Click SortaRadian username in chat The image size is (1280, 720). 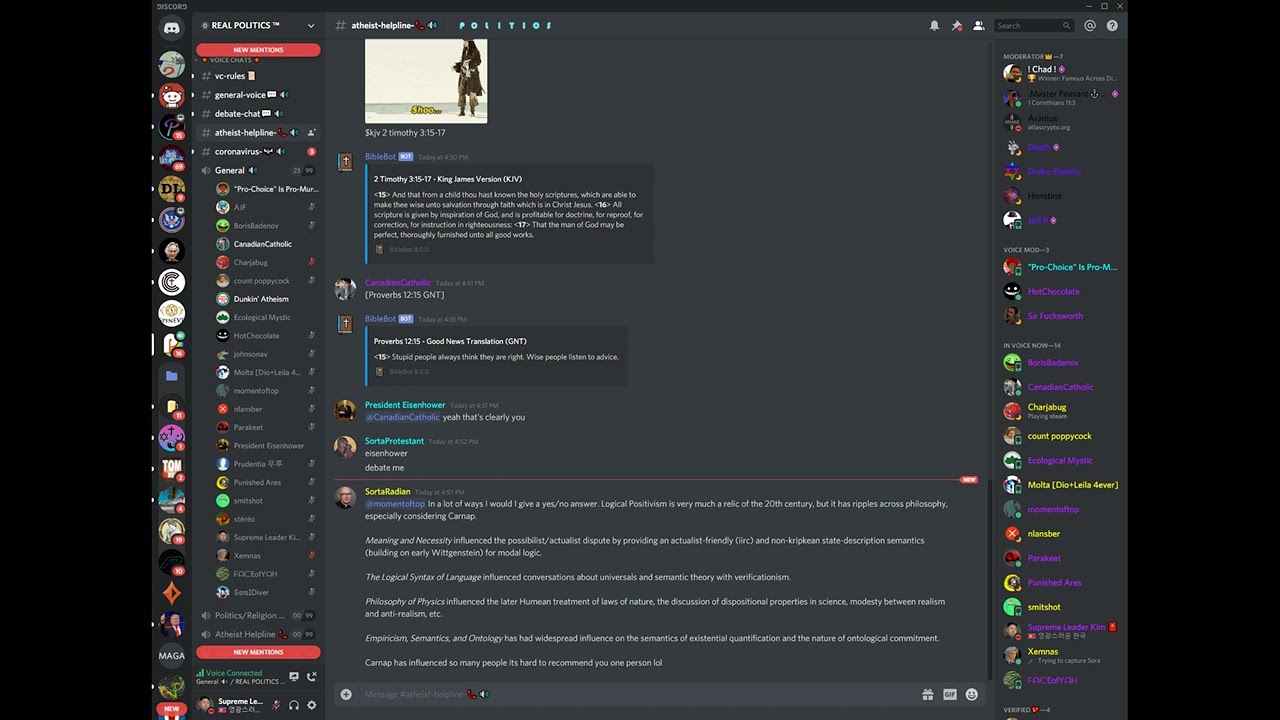tap(387, 492)
